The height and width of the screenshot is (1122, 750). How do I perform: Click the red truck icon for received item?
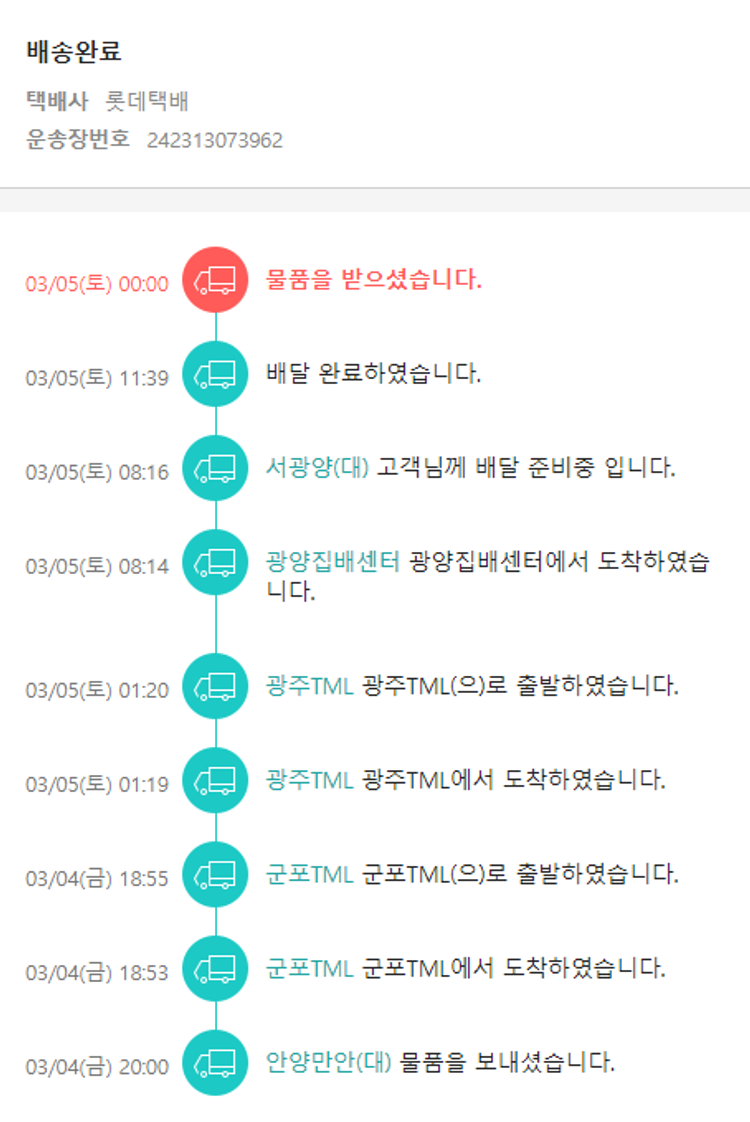[x=215, y=280]
